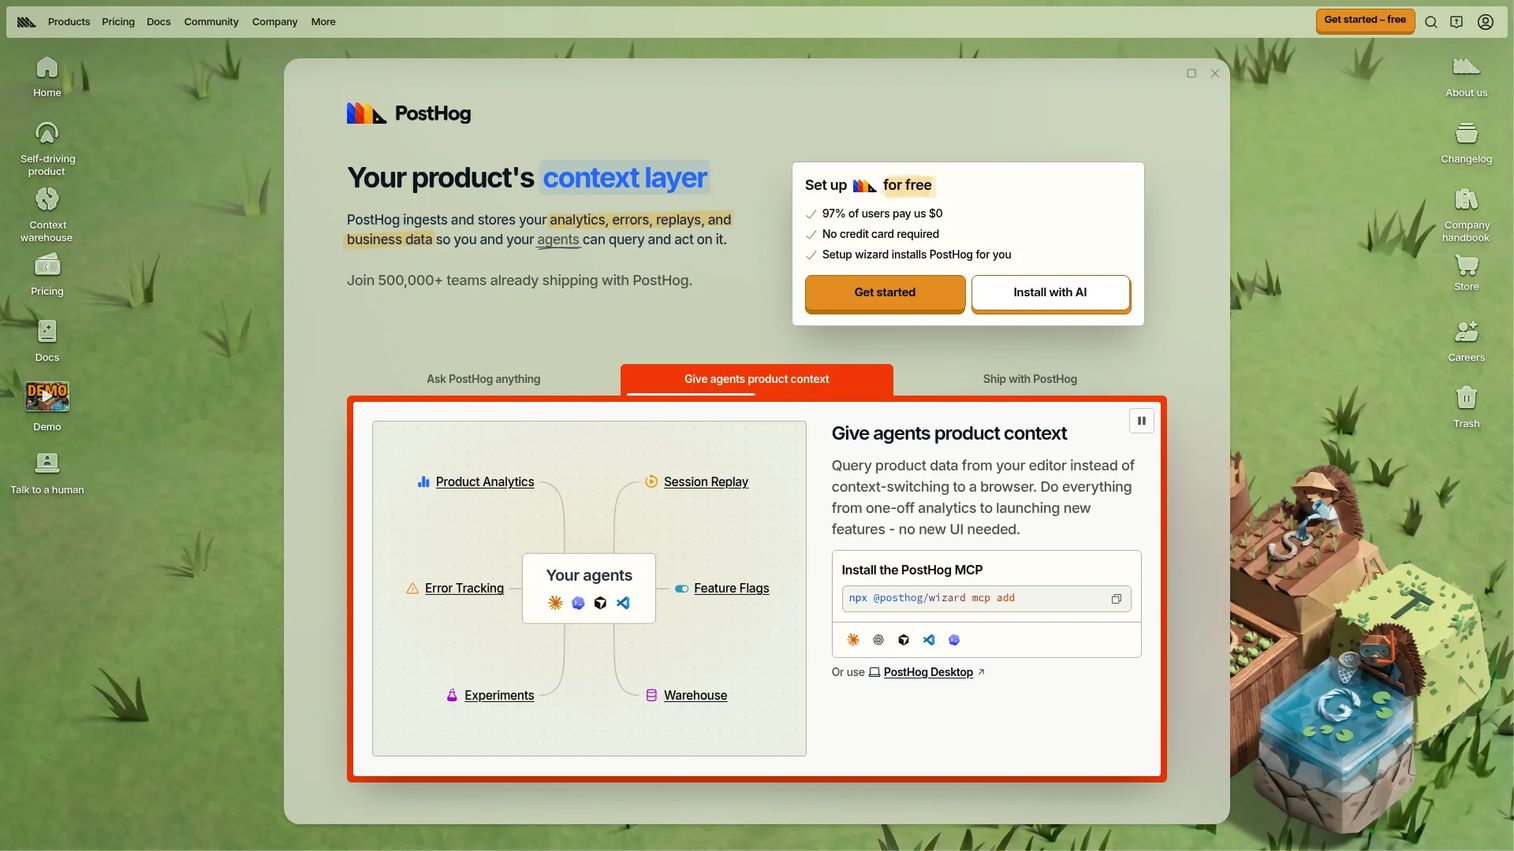Open the Self-driving product desktop icon
This screenshot has width=1514, height=851.
(x=47, y=148)
